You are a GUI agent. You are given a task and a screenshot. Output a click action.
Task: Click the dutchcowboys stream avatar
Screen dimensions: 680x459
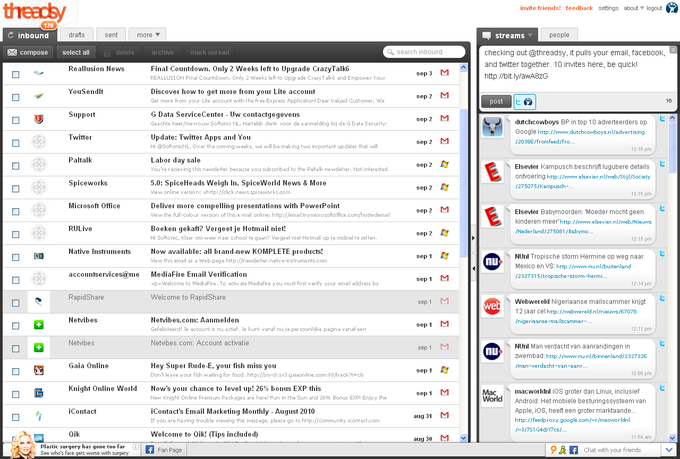[492, 128]
